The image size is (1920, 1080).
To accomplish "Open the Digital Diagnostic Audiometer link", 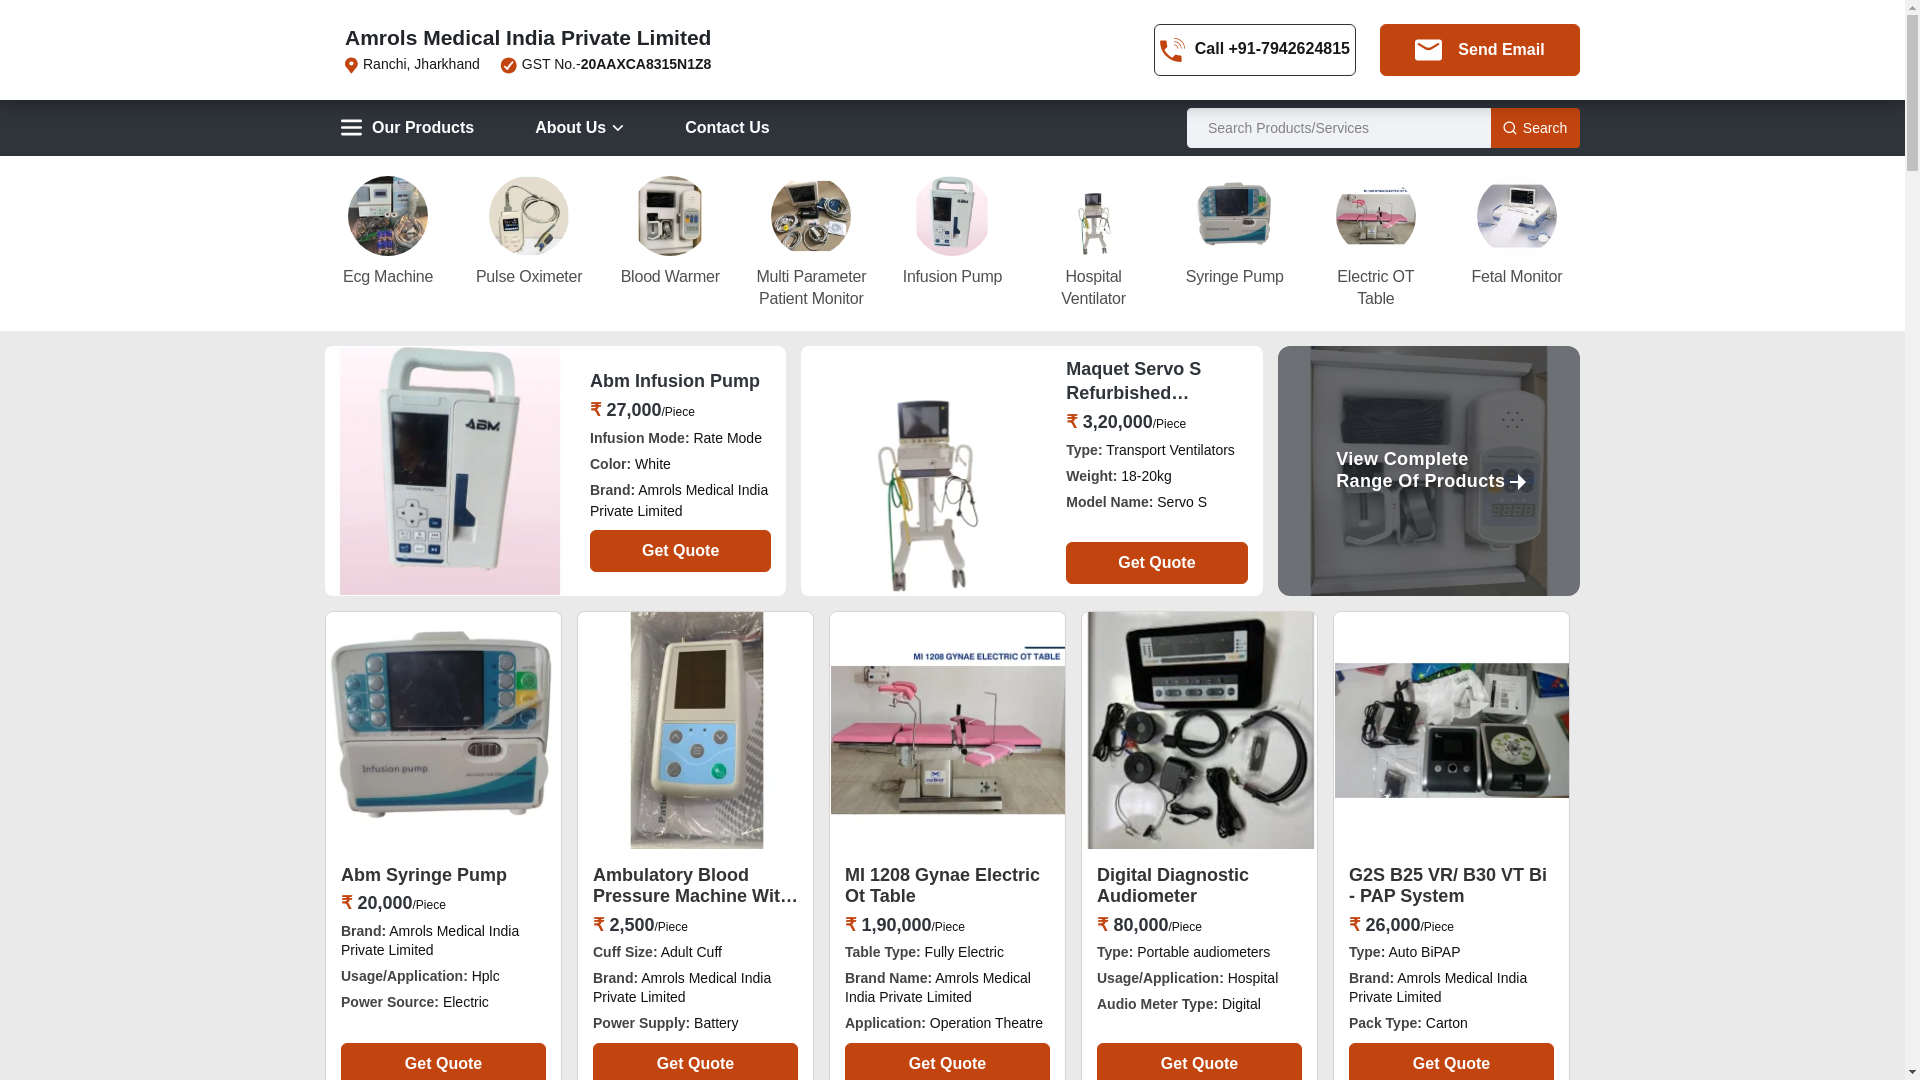I will (1173, 886).
